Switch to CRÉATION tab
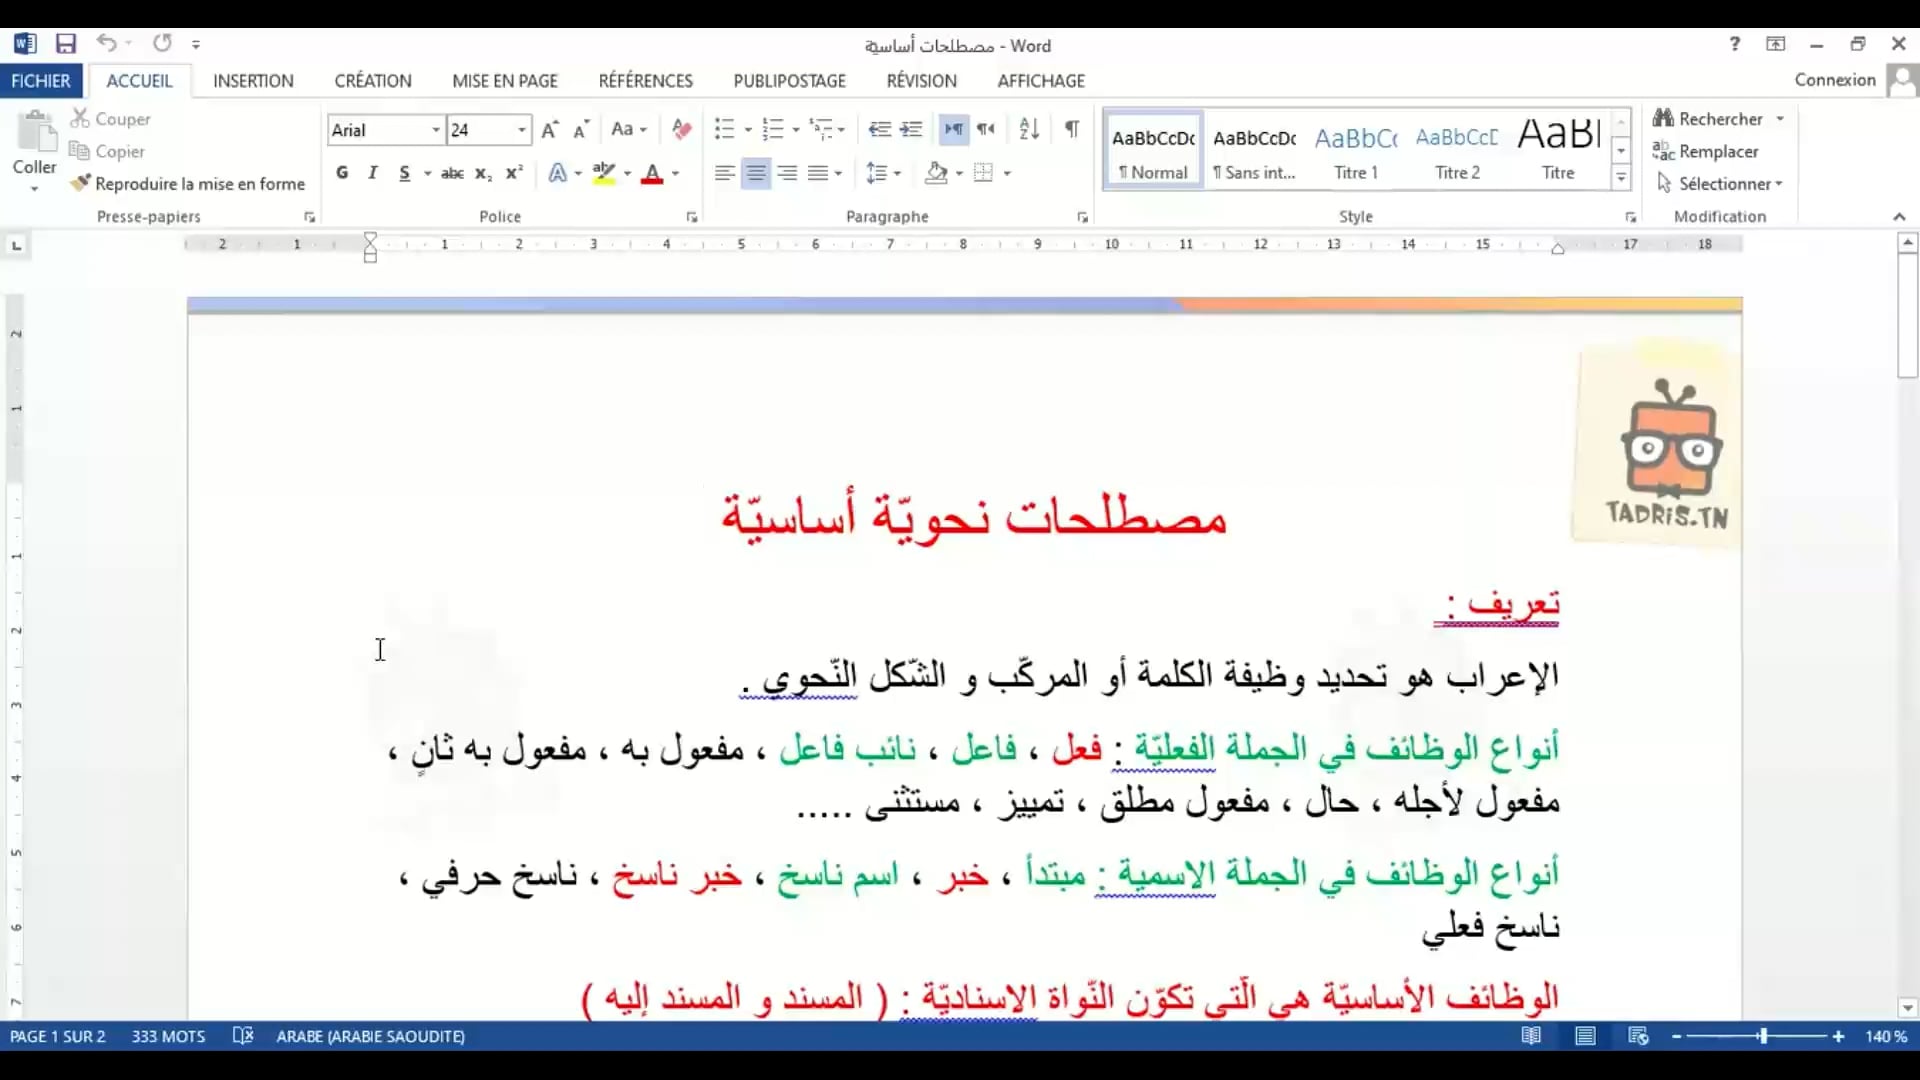 tap(373, 81)
